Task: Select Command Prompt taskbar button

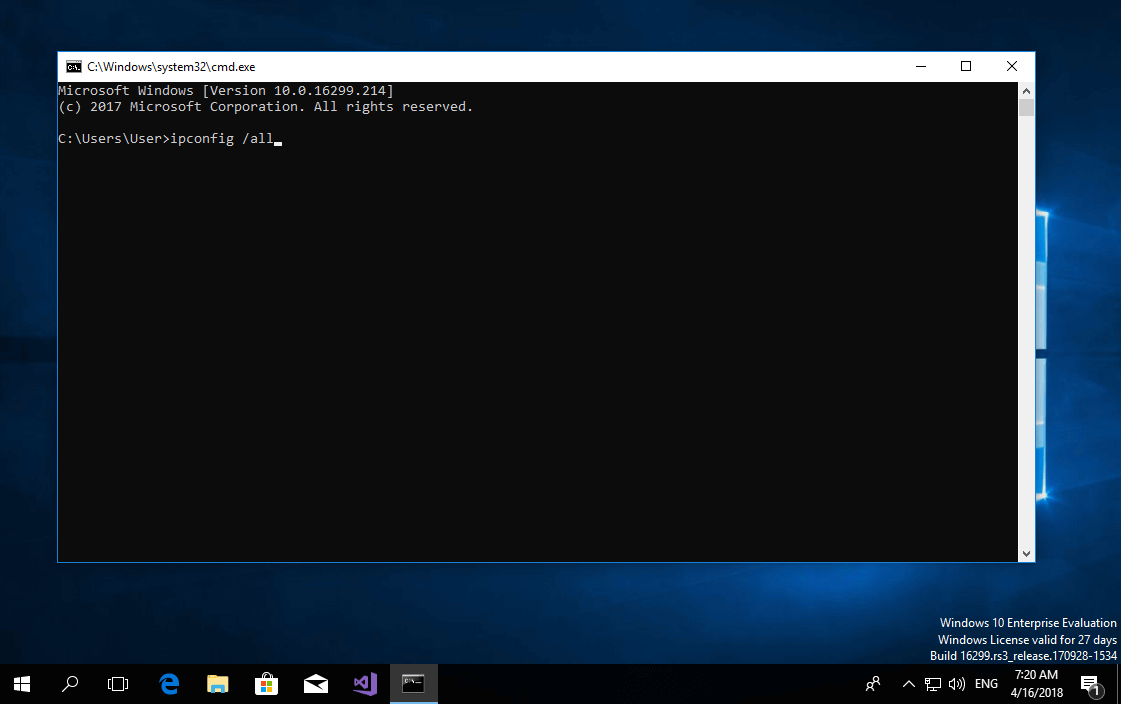Action: 413,684
